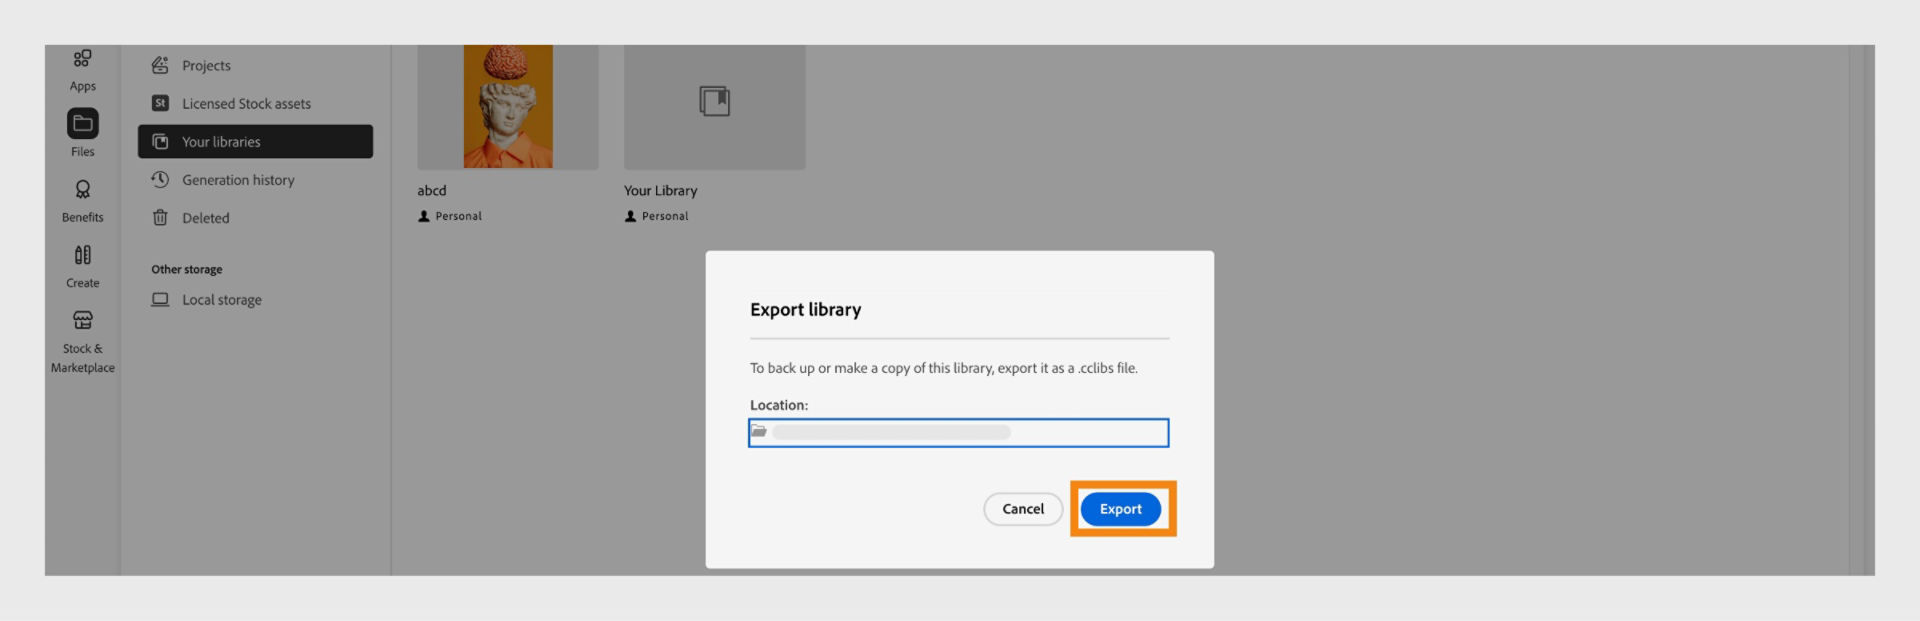Click the Deleted trash icon

point(160,217)
